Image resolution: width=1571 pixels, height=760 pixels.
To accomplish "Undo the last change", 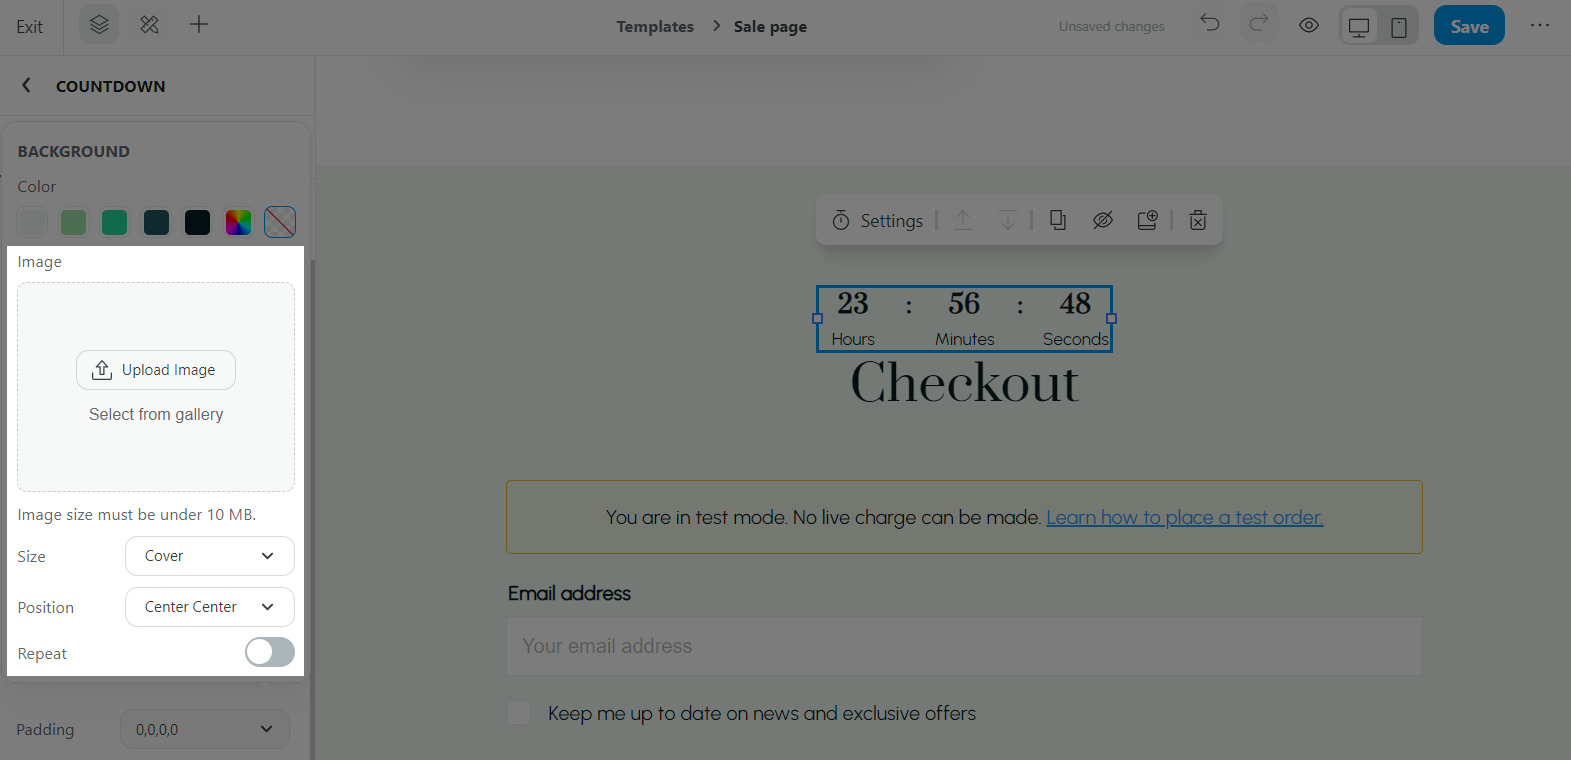I will [x=1210, y=23].
